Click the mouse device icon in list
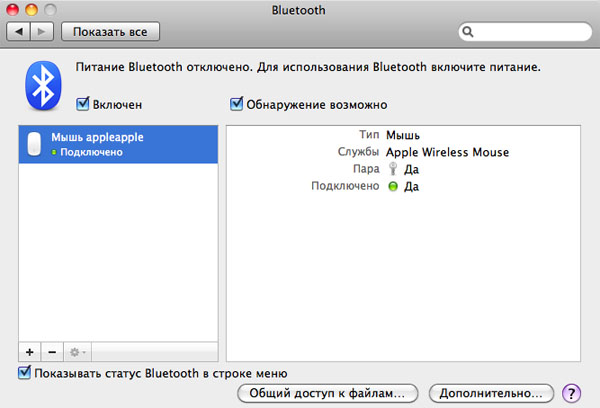This screenshot has width=600, height=408. point(35,144)
